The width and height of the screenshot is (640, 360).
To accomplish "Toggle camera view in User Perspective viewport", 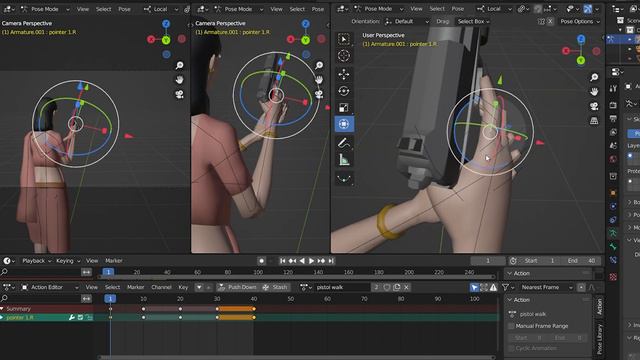I will (x=594, y=106).
